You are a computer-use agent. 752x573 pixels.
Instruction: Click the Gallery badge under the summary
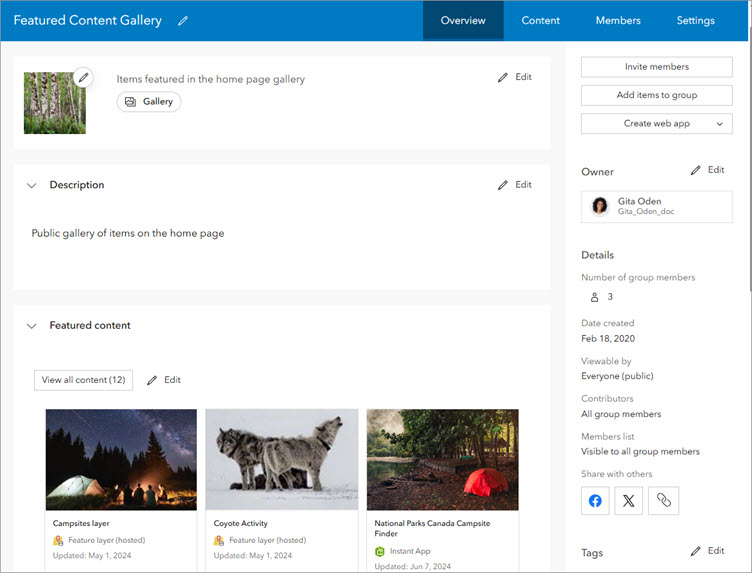click(149, 101)
